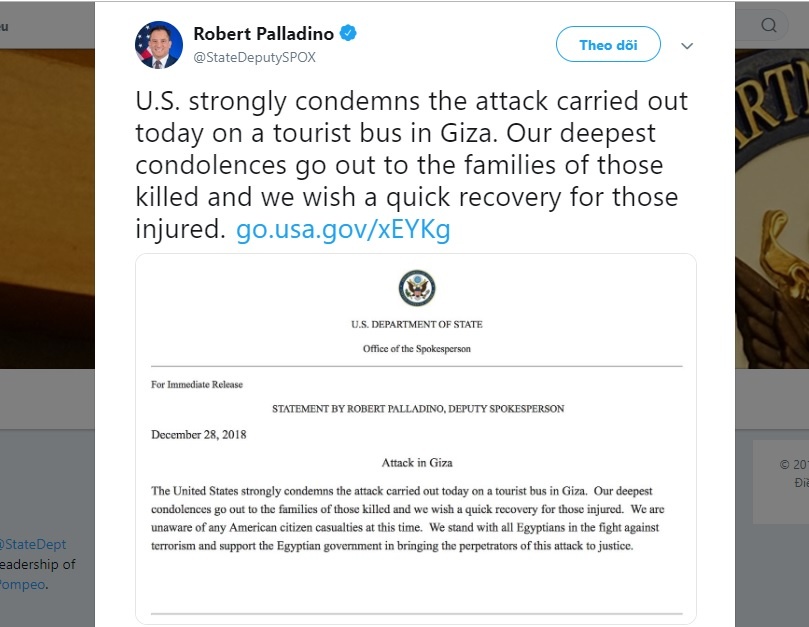
Task: Click the Pompeo link in the bio
Action: point(22,584)
